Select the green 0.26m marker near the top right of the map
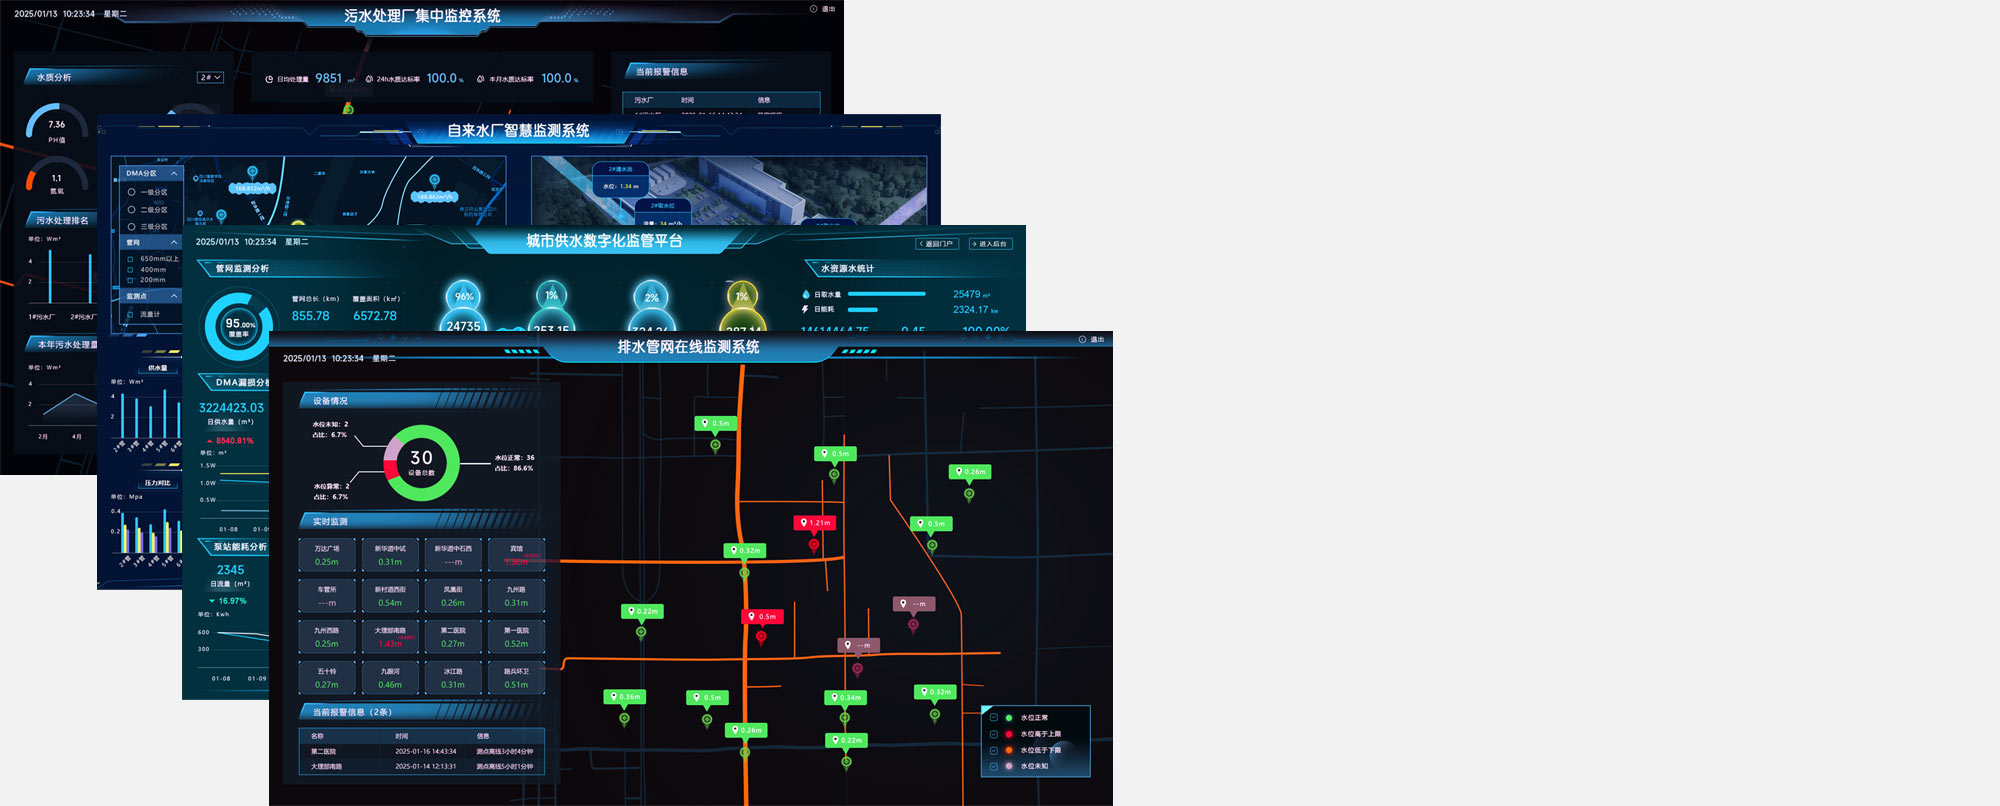The height and width of the screenshot is (806, 2000). [x=969, y=472]
